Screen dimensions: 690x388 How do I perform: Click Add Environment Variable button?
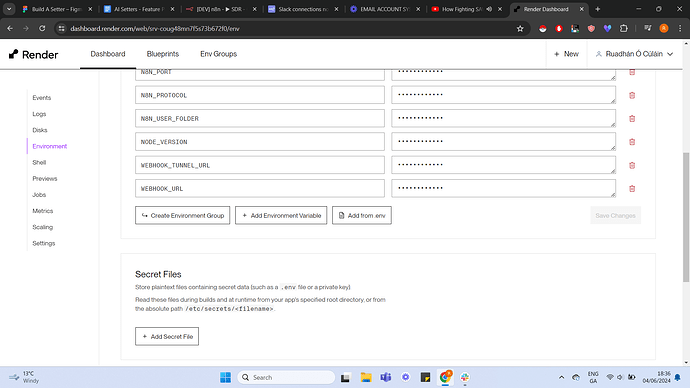[281, 216]
